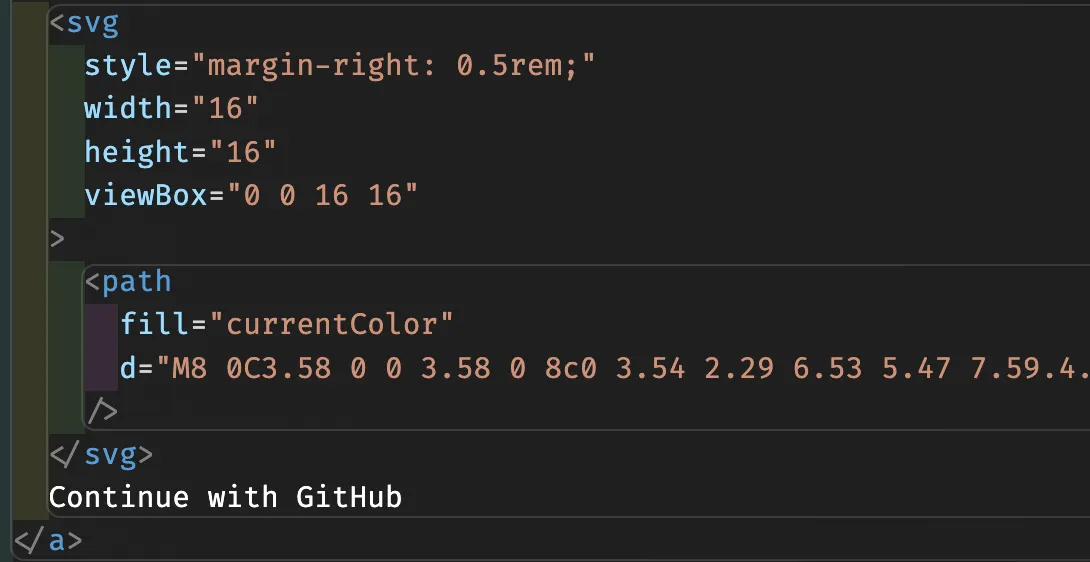The width and height of the screenshot is (1090, 562).
Task: Click the purple indentation block beside the fill attribute
Action: pos(101,346)
